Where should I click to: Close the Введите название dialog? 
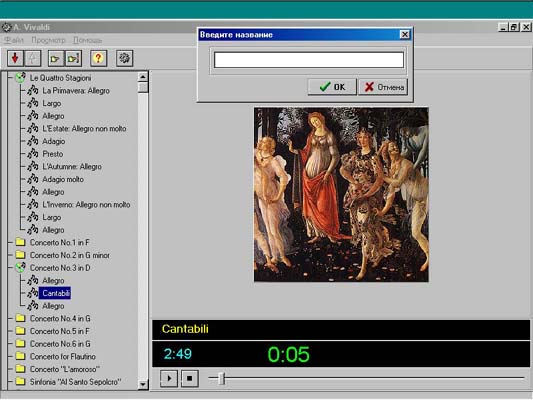click(x=405, y=34)
